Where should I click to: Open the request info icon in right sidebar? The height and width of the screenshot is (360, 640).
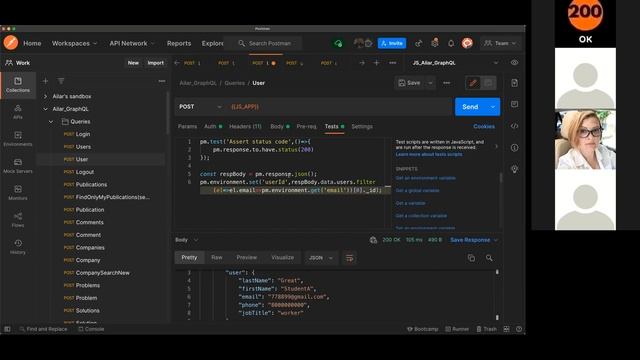[x=514, y=147]
